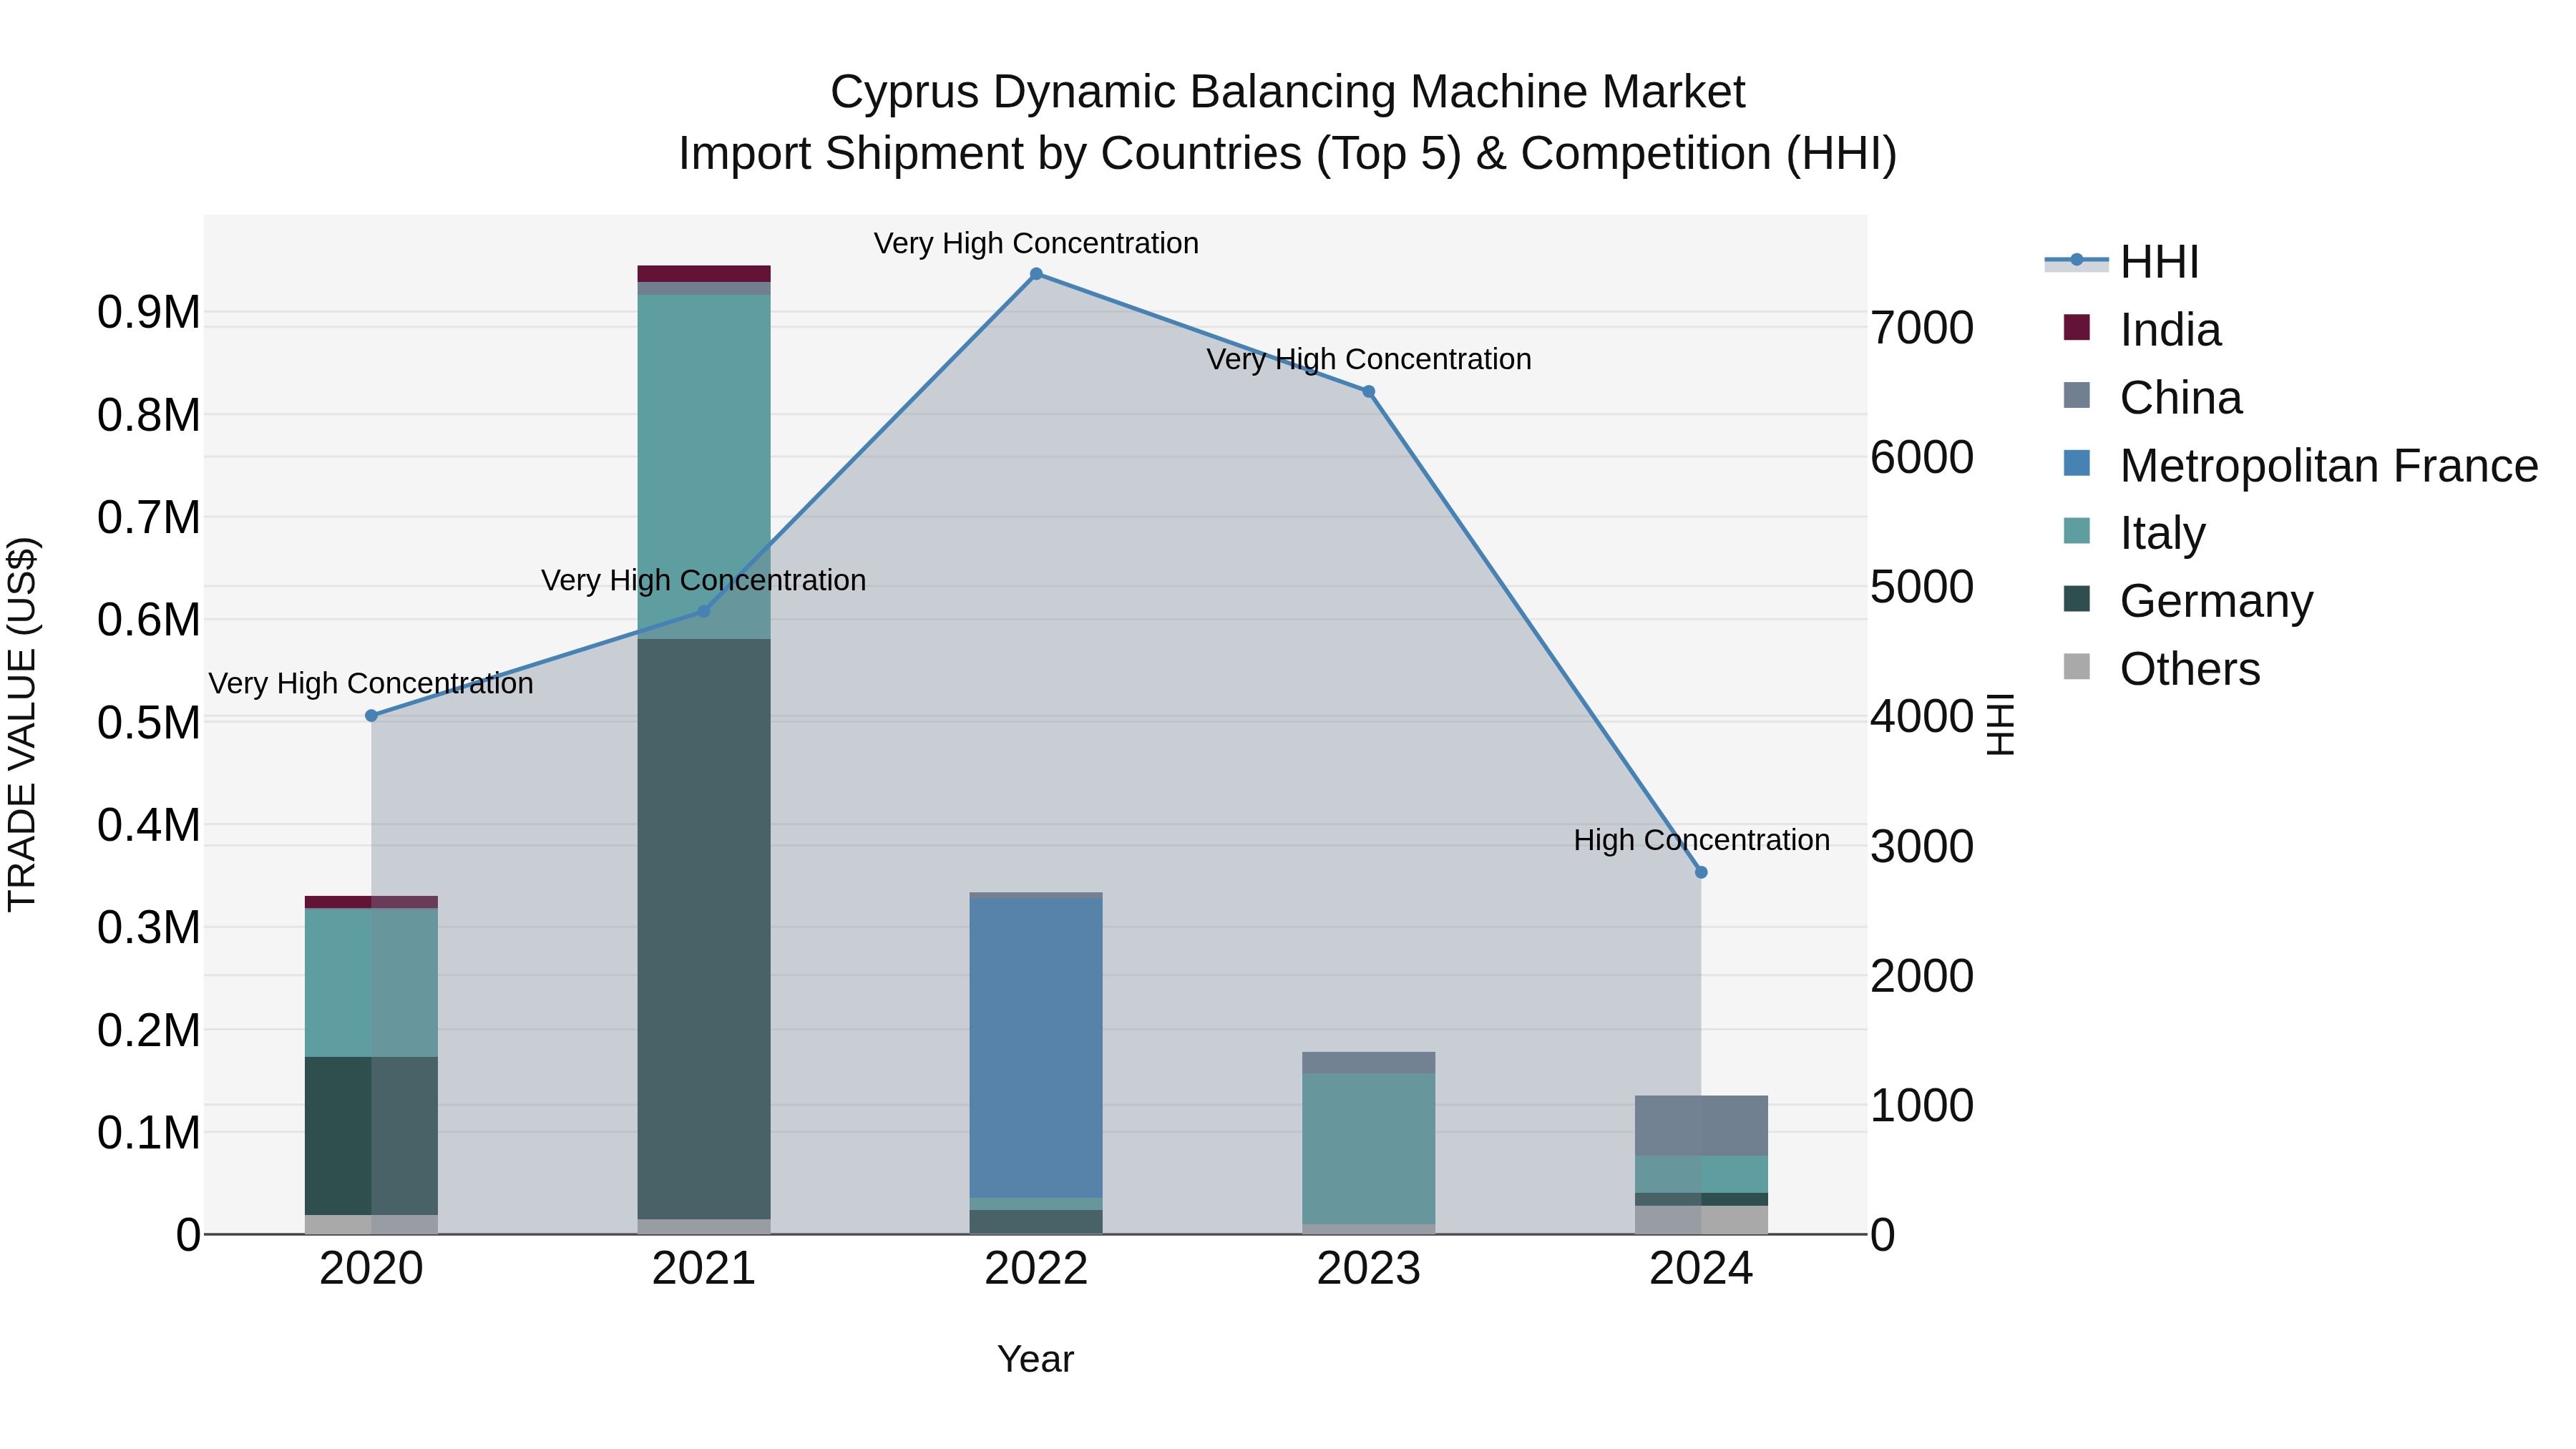The width and height of the screenshot is (2576, 1449).
Task: Click the 2023 HHI line marker
Action: click(1369, 392)
